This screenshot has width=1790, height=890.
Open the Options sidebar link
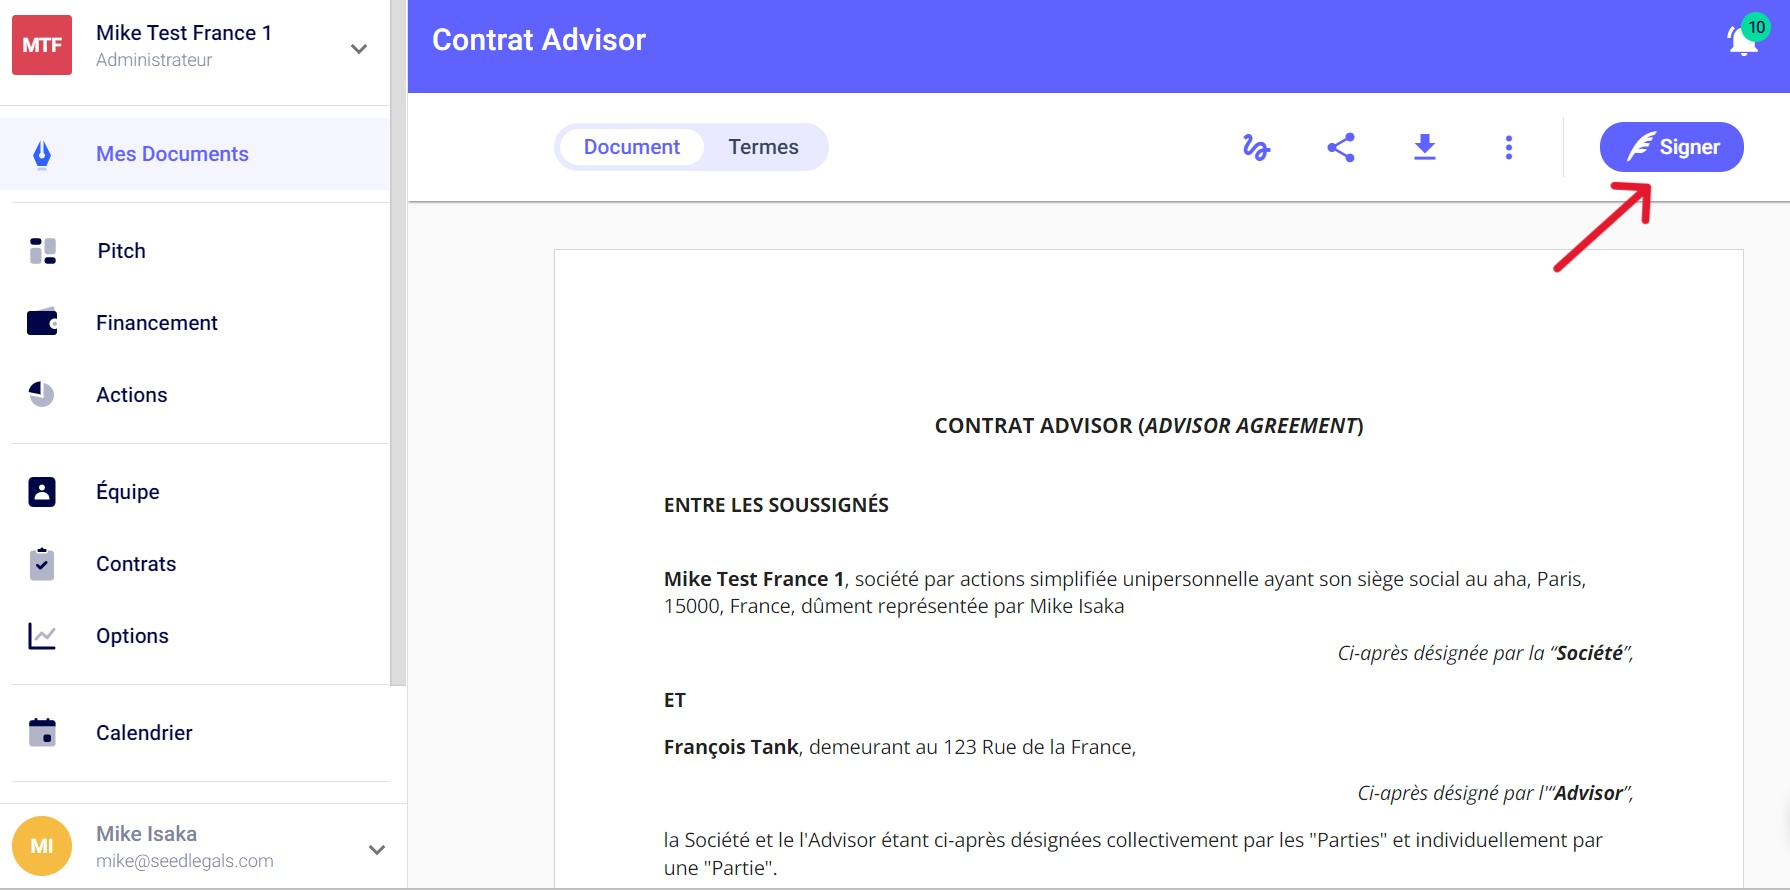(132, 636)
